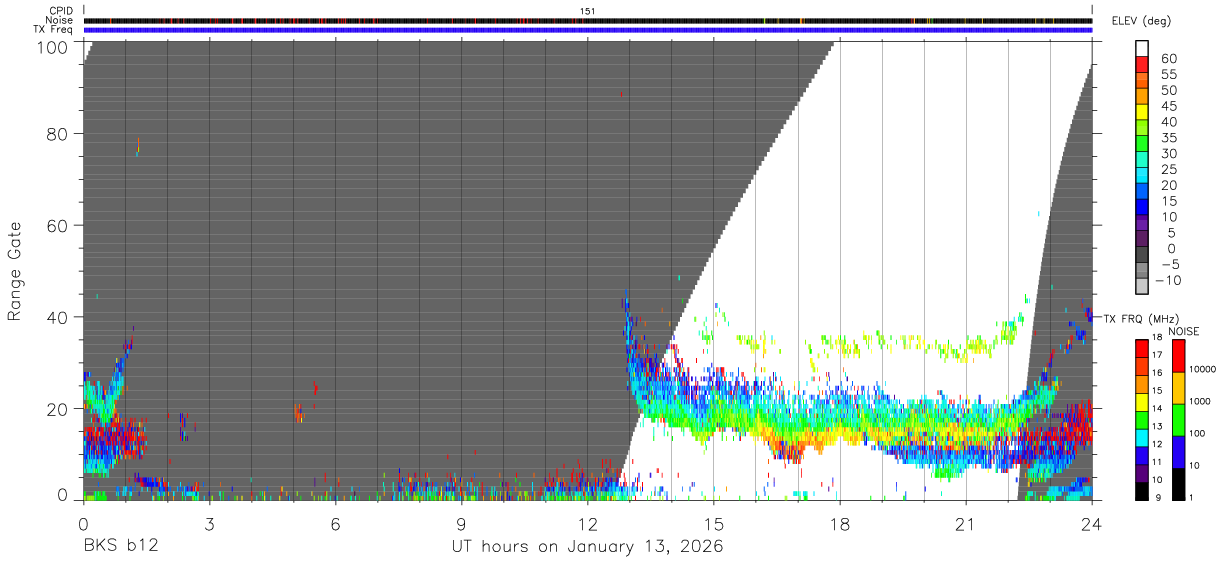This screenshot has height=567, width=1228.
Task: Click the white top segment of ELEV color bar
Action: coord(1142,47)
